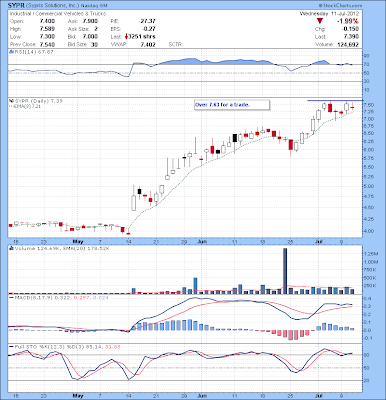Viewport: 386px width, 400px height.
Task: Click the EMA(9) line legend marker
Action: (x=11, y=106)
